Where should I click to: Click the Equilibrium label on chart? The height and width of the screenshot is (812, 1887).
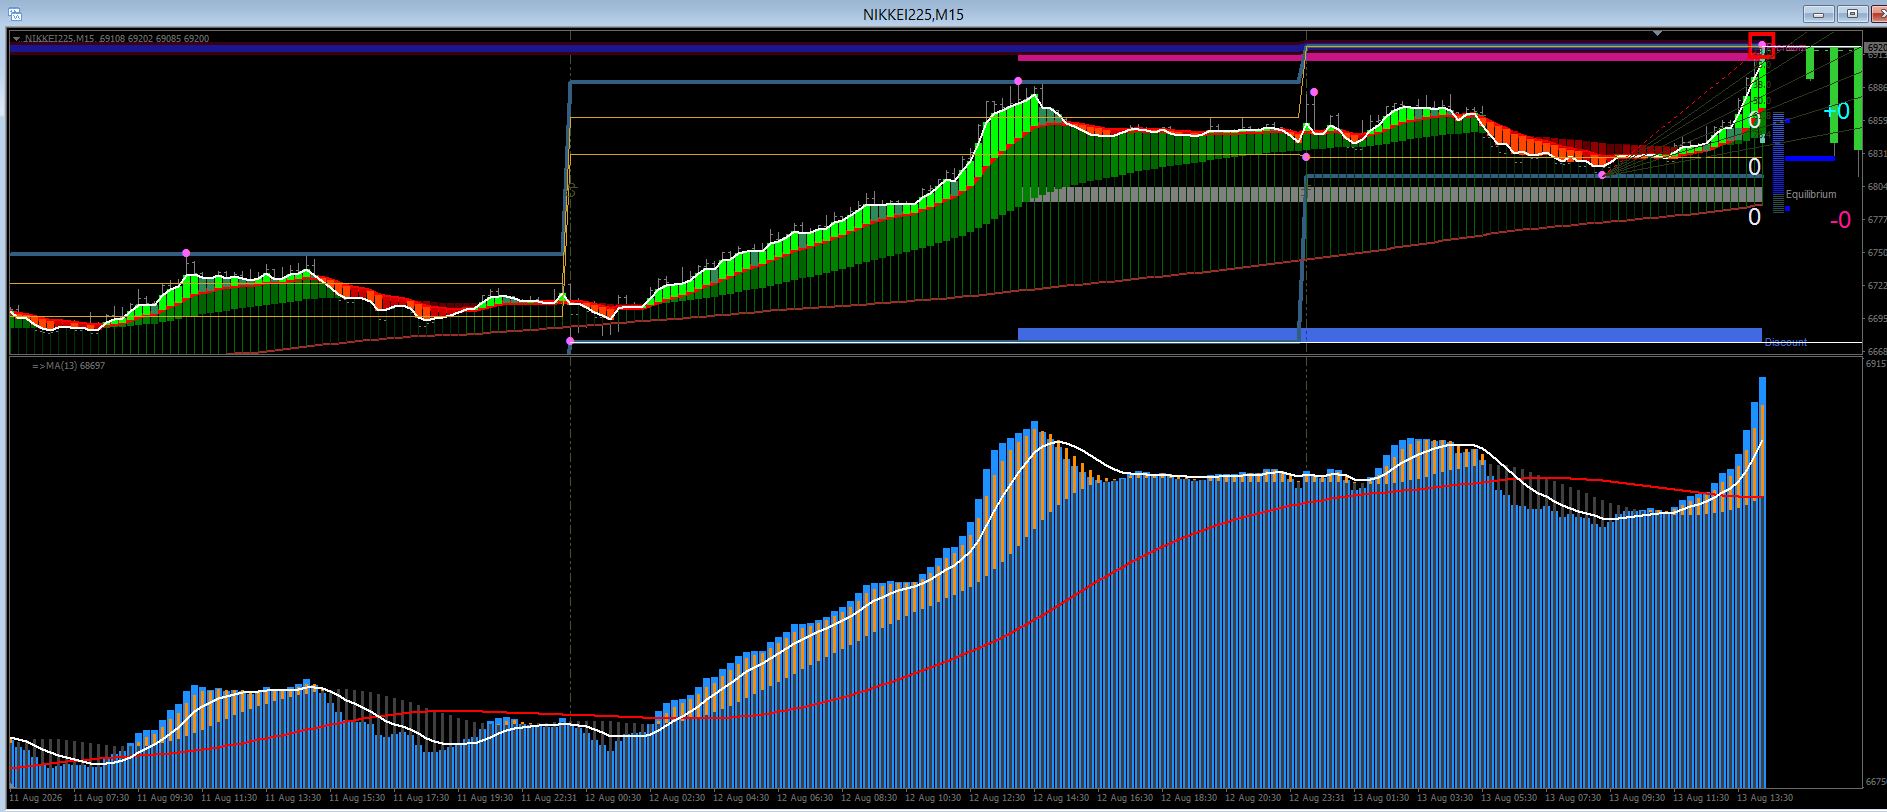(x=1811, y=195)
